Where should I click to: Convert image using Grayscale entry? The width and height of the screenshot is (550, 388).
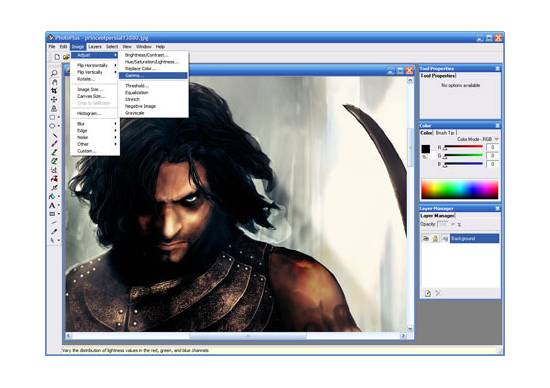[x=153, y=113]
